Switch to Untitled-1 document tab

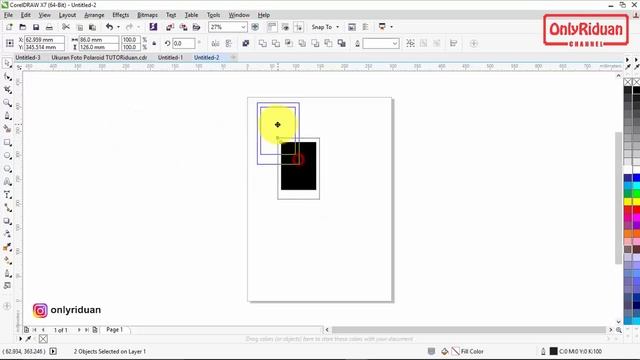tap(170, 58)
